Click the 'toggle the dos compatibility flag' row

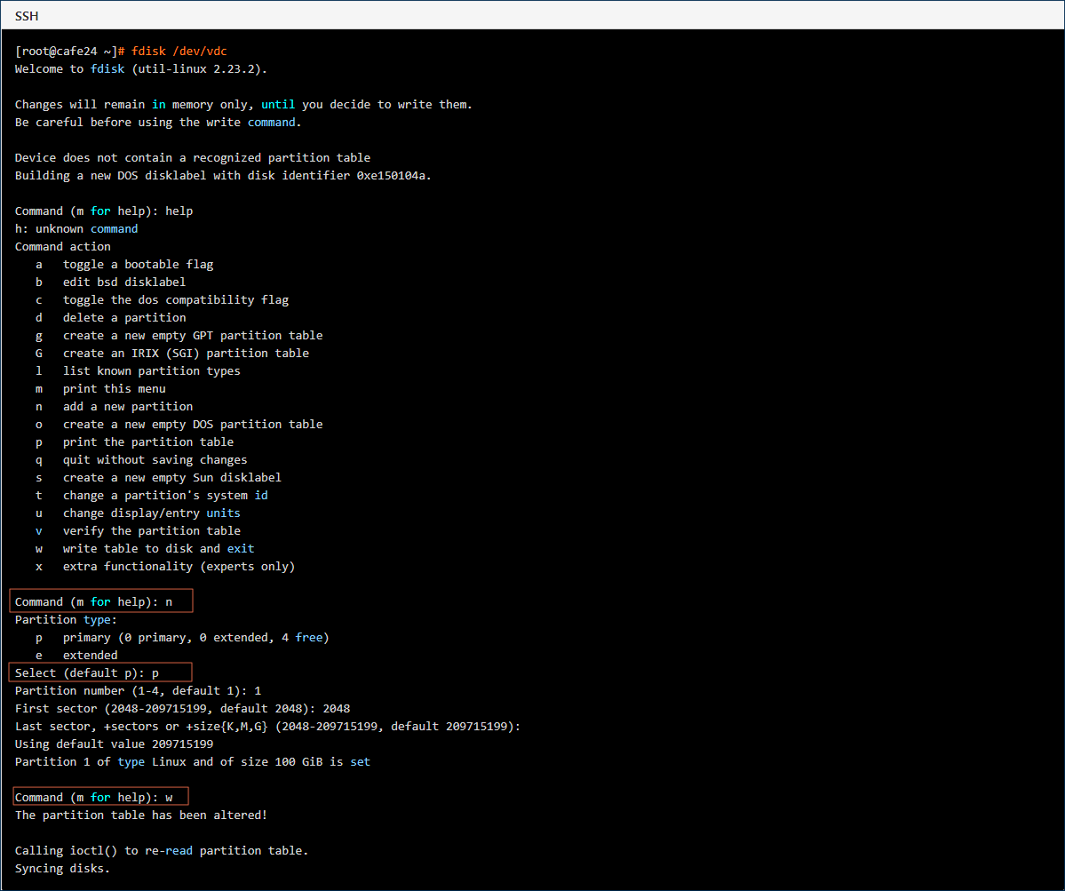pos(162,299)
